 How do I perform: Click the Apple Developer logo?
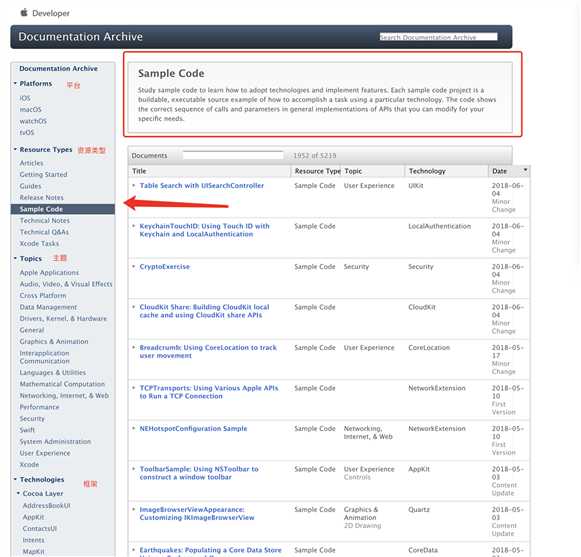coord(24,13)
